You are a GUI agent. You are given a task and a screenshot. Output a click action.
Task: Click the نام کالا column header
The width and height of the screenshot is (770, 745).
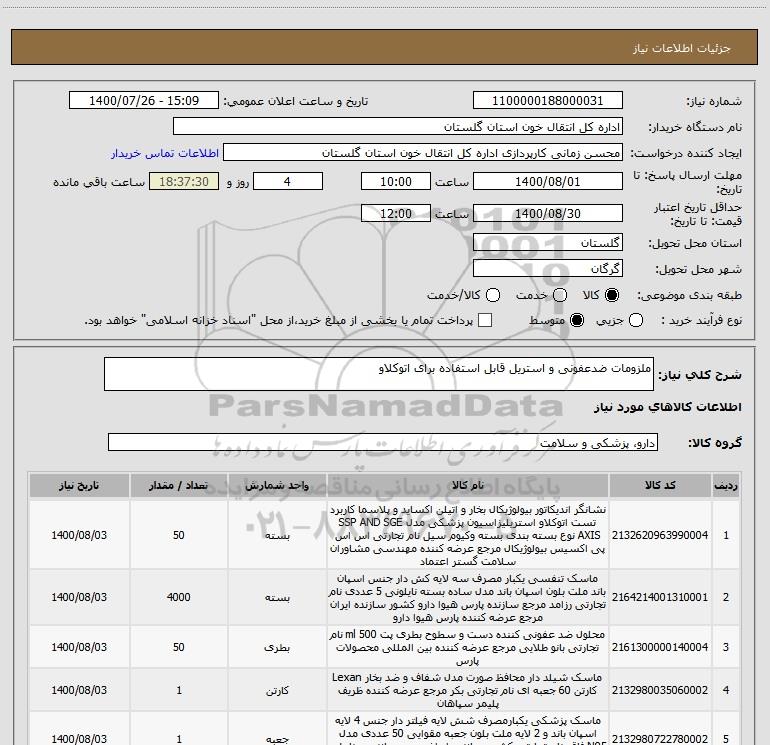pos(468,486)
